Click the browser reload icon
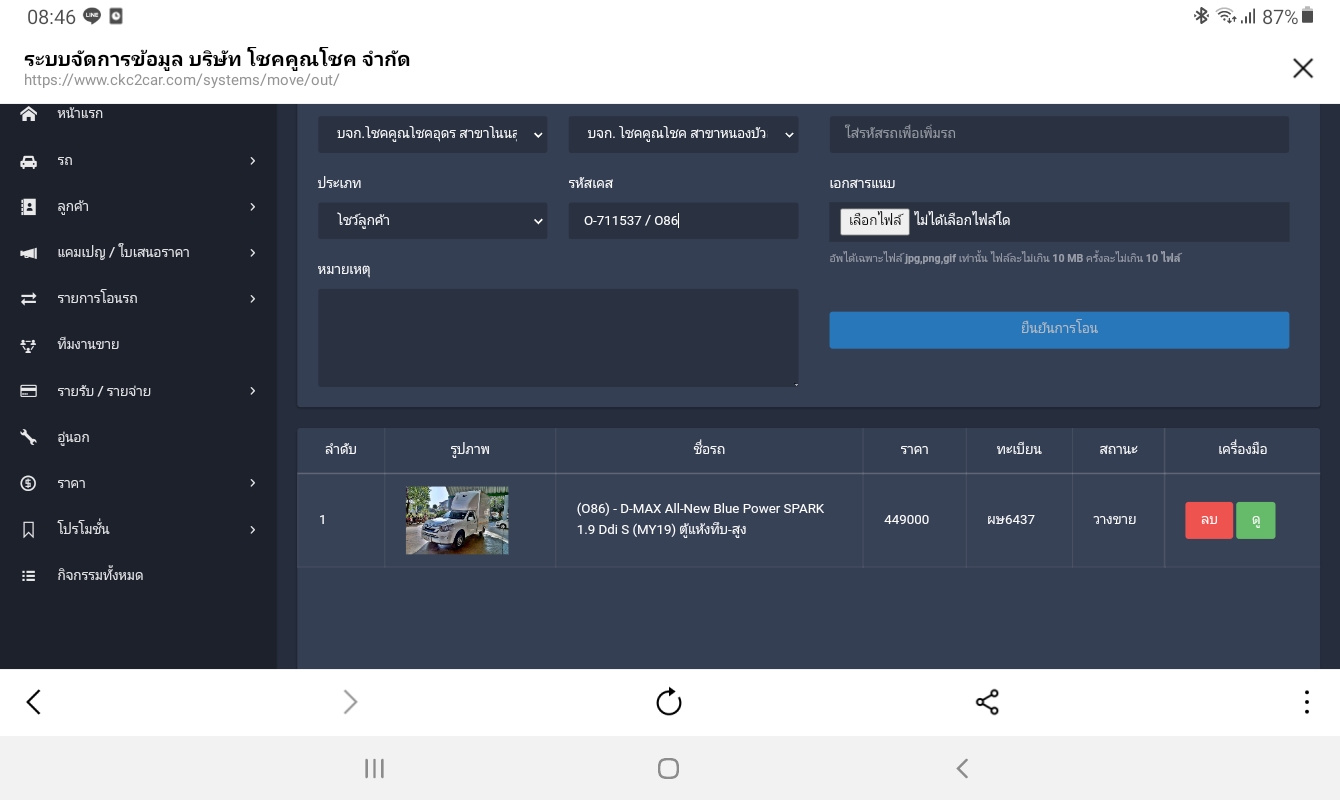The height and width of the screenshot is (800, 1340). [x=668, y=702]
